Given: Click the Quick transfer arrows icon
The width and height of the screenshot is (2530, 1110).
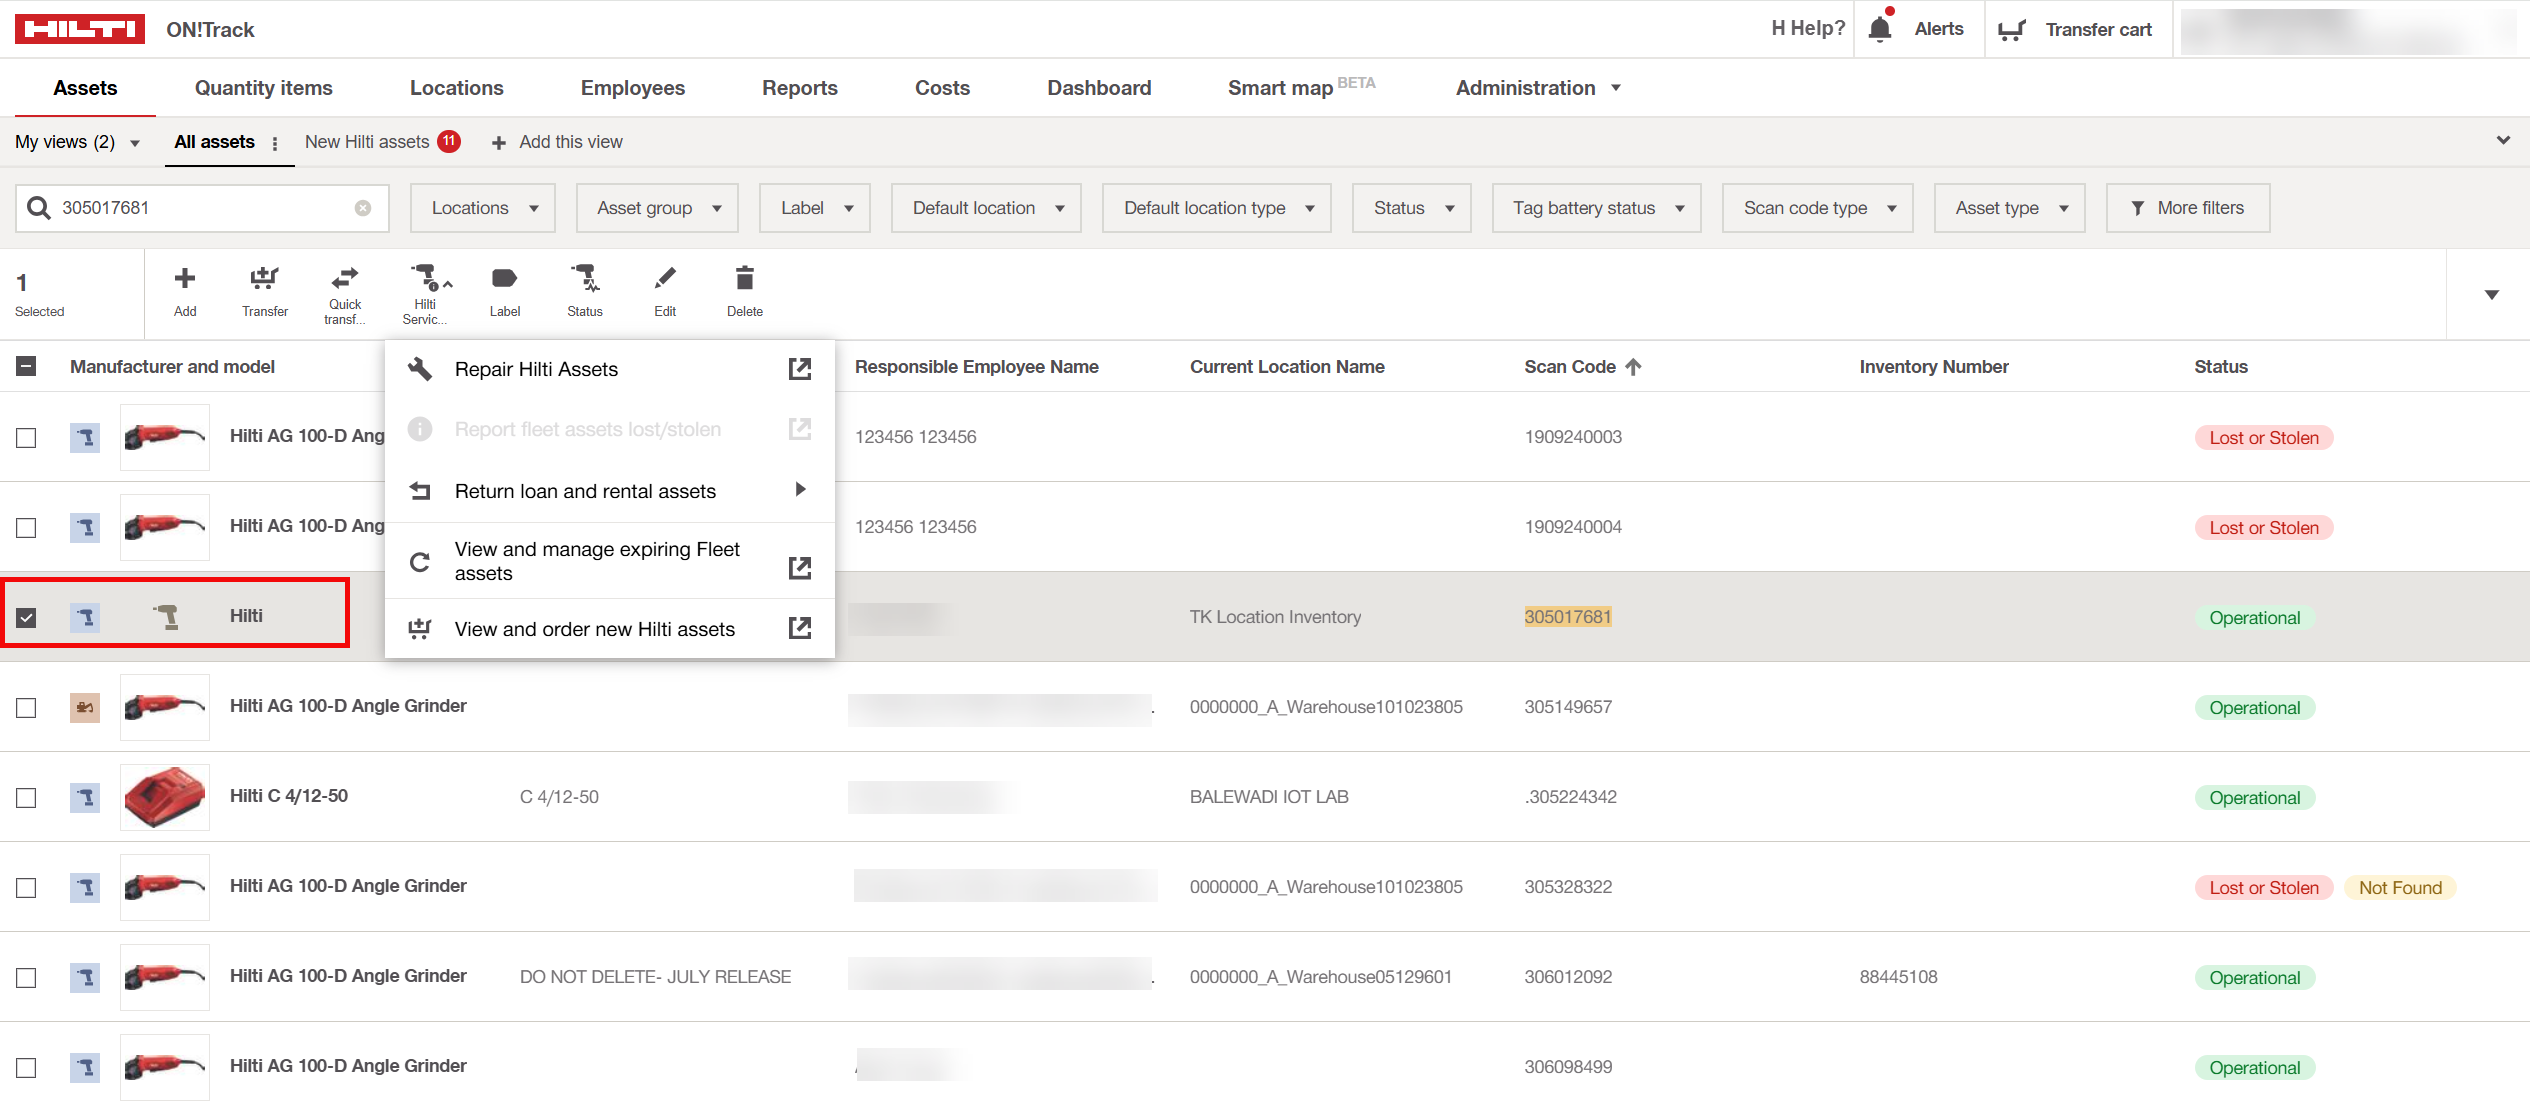Looking at the screenshot, I should (x=345, y=279).
